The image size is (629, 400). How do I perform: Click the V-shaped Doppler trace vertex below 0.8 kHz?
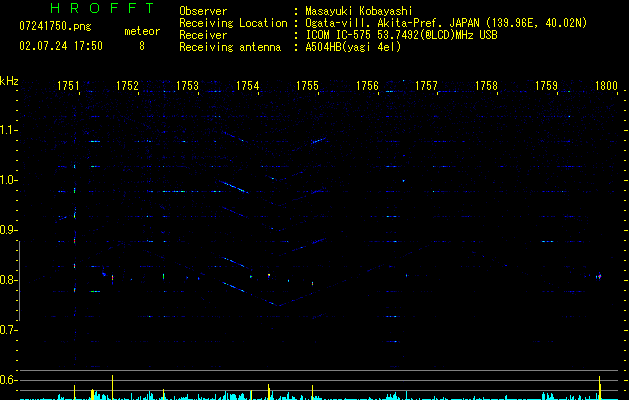coord(279,306)
